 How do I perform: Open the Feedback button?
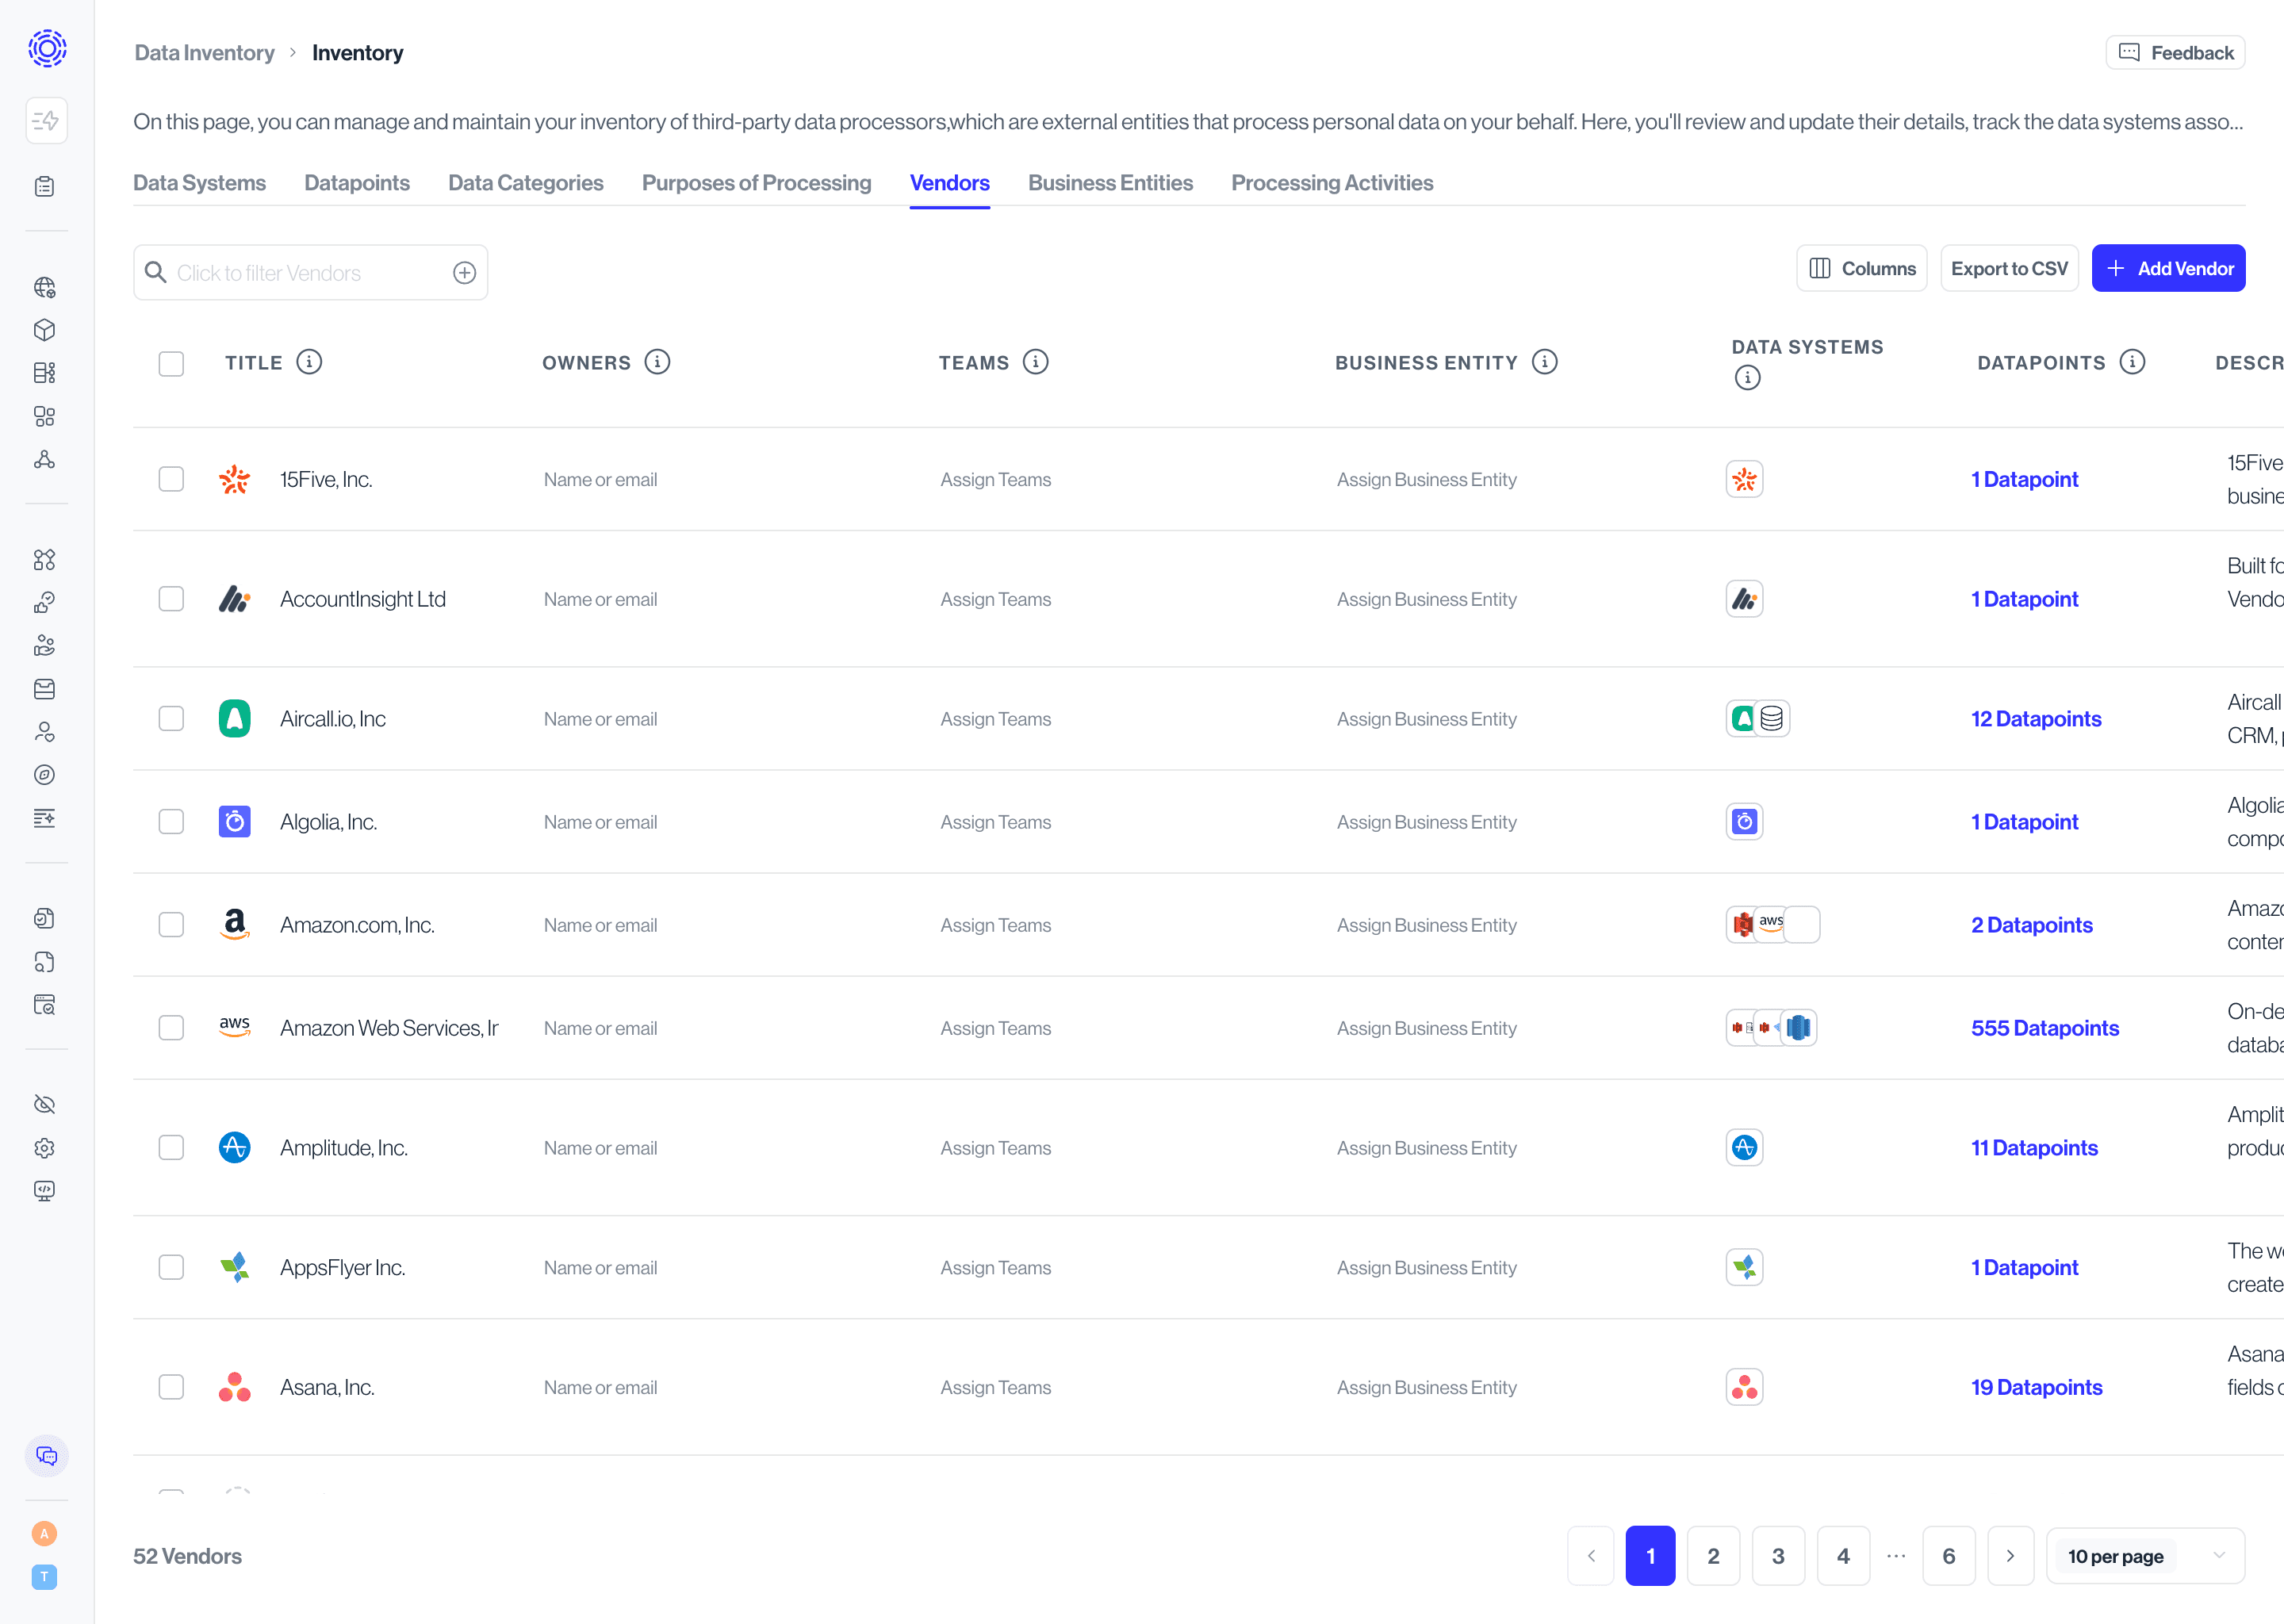pos(2175,53)
